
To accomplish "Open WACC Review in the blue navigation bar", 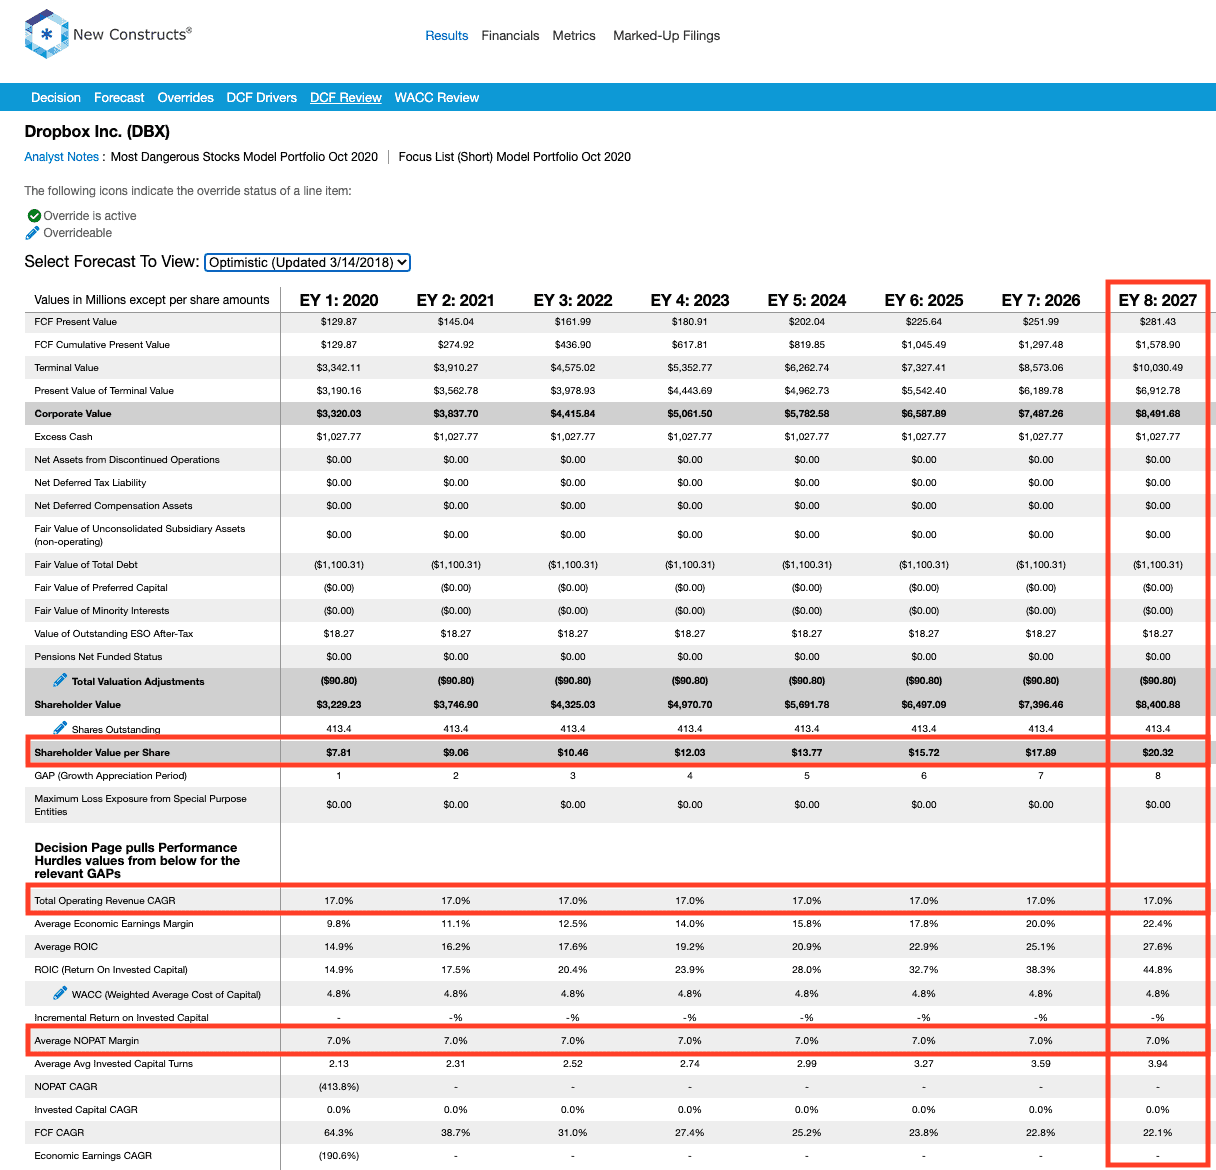I will 437,98.
